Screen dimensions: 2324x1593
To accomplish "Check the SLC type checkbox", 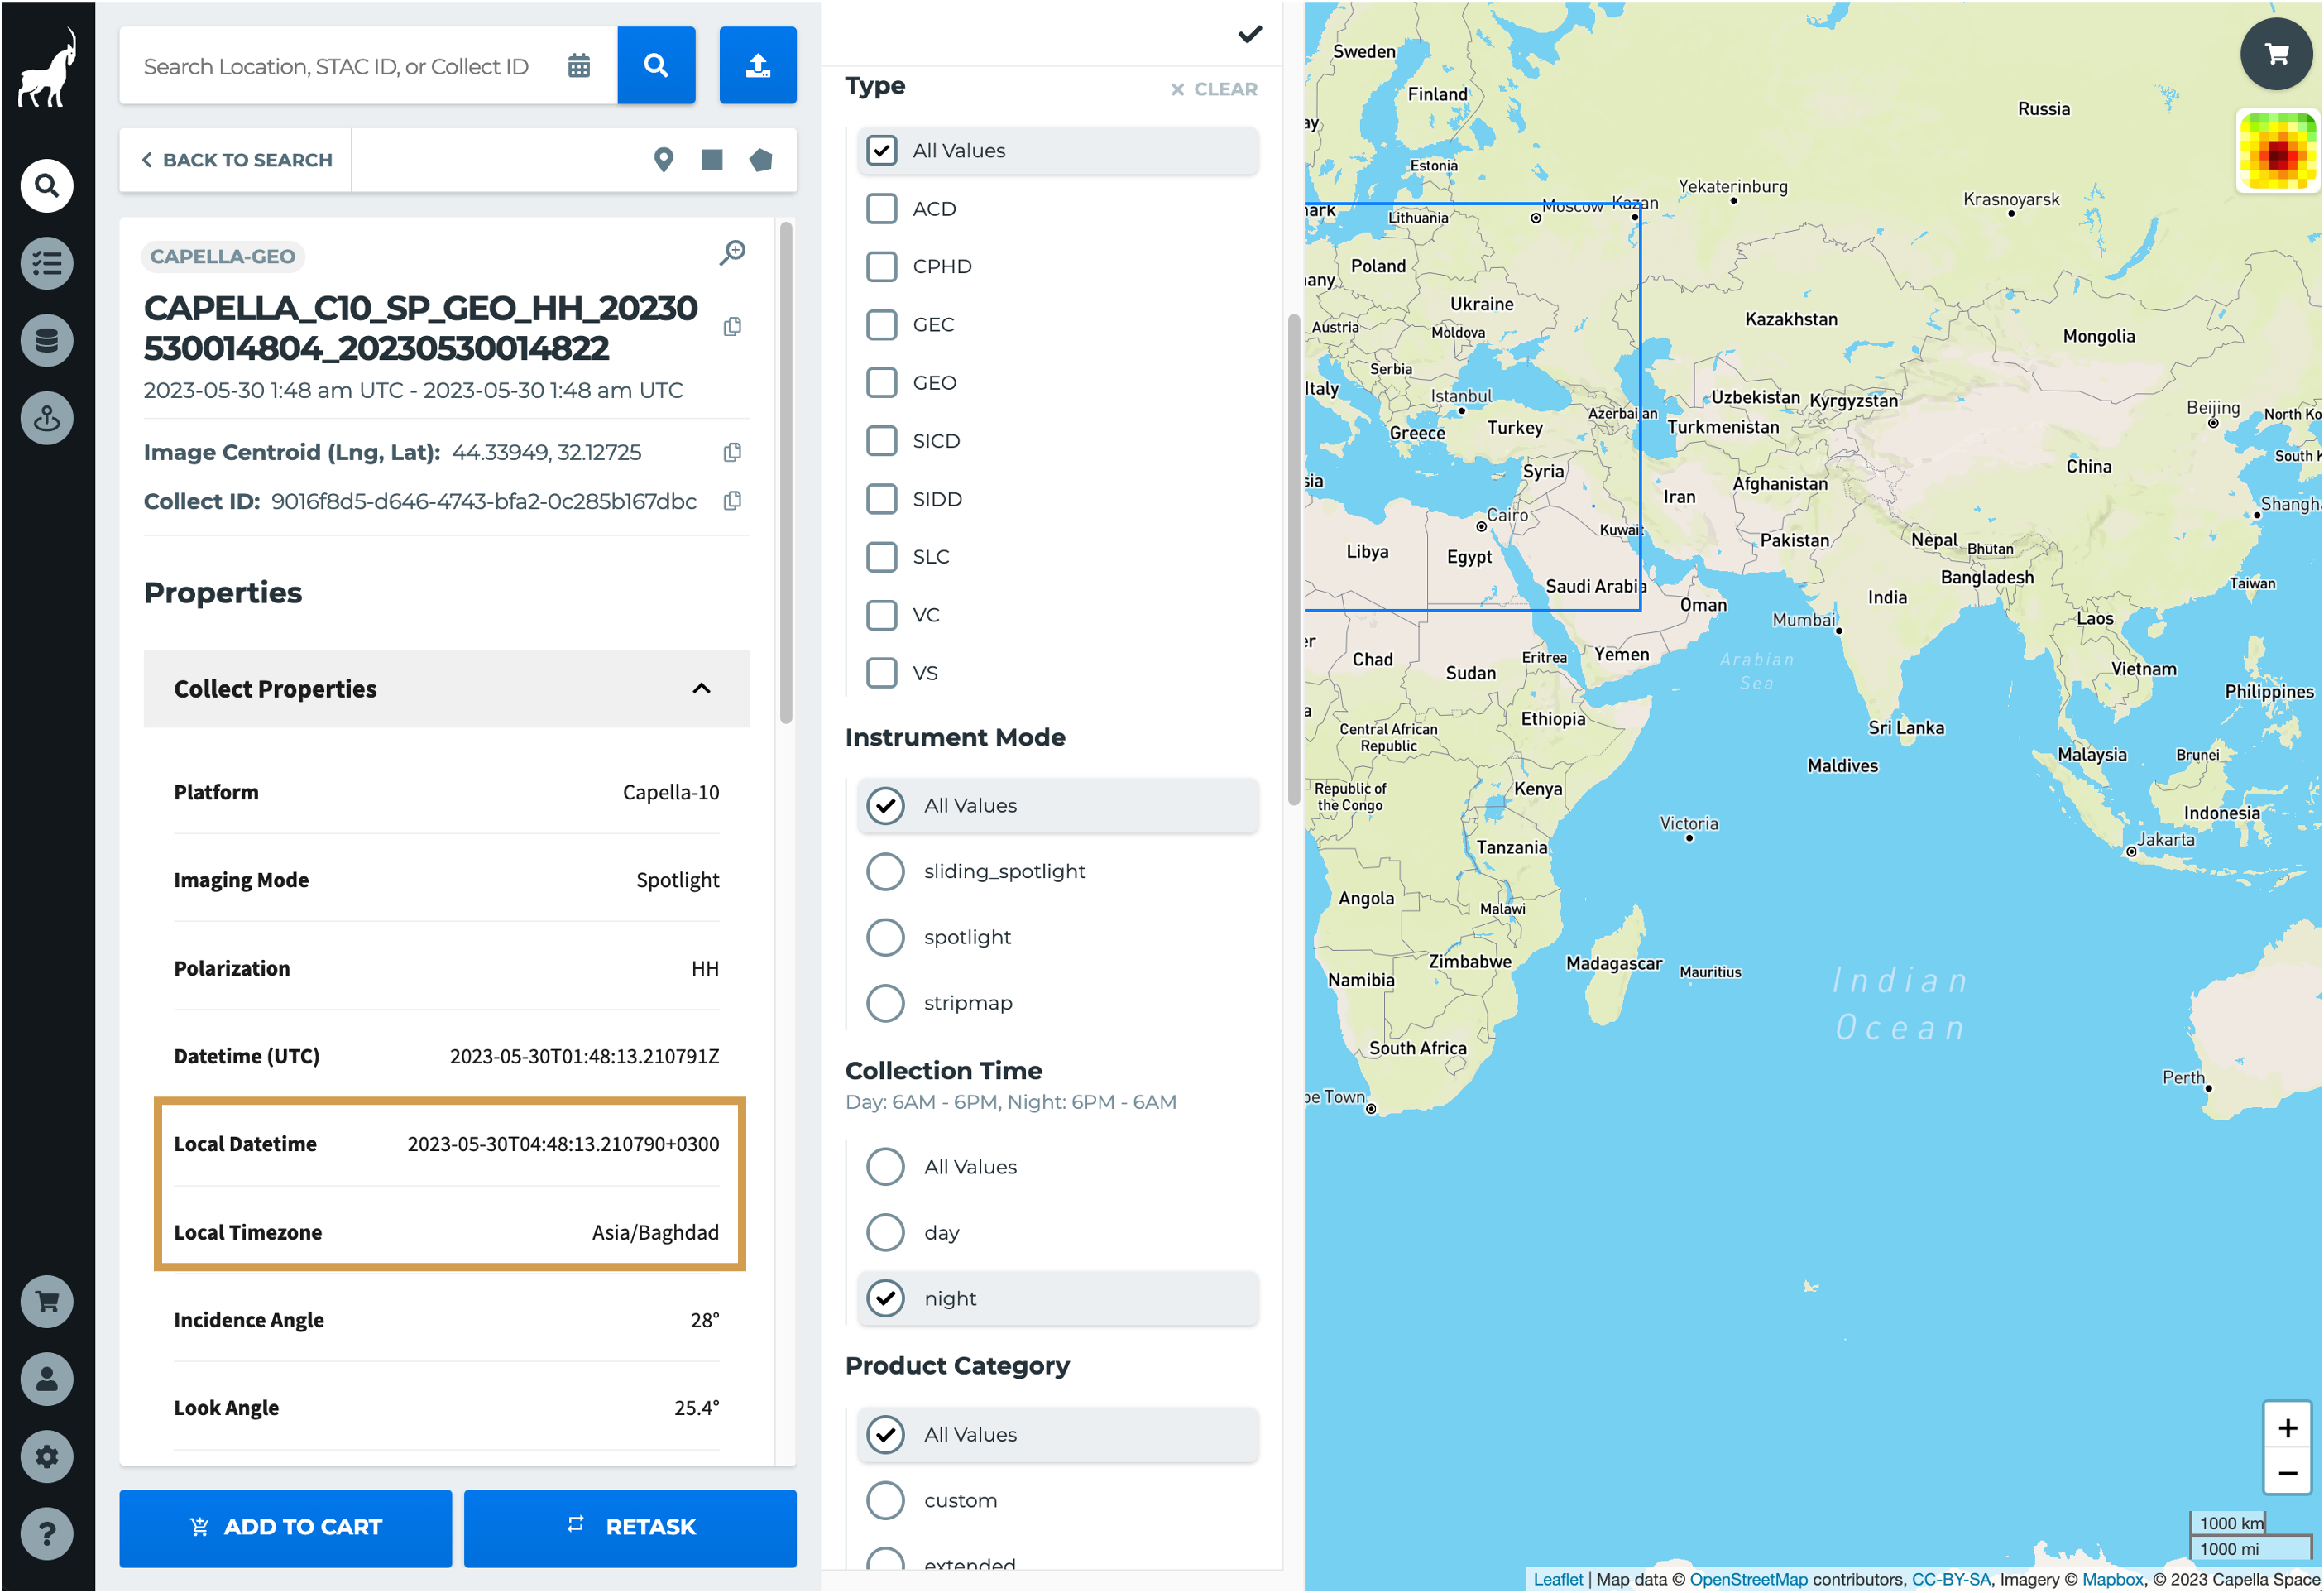I will [882, 557].
